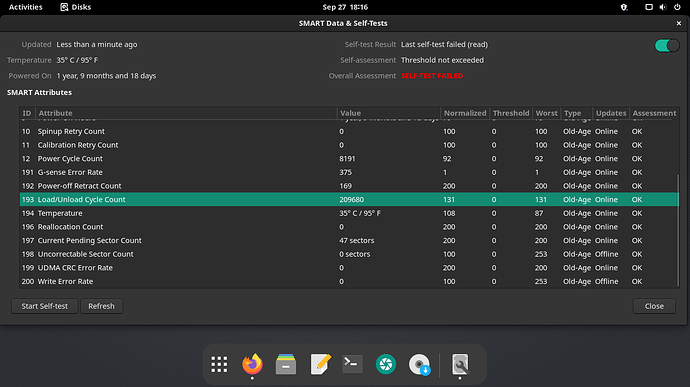Screen dimensions: 690x387
Task: Open the Activities overview
Action: coord(26,7)
